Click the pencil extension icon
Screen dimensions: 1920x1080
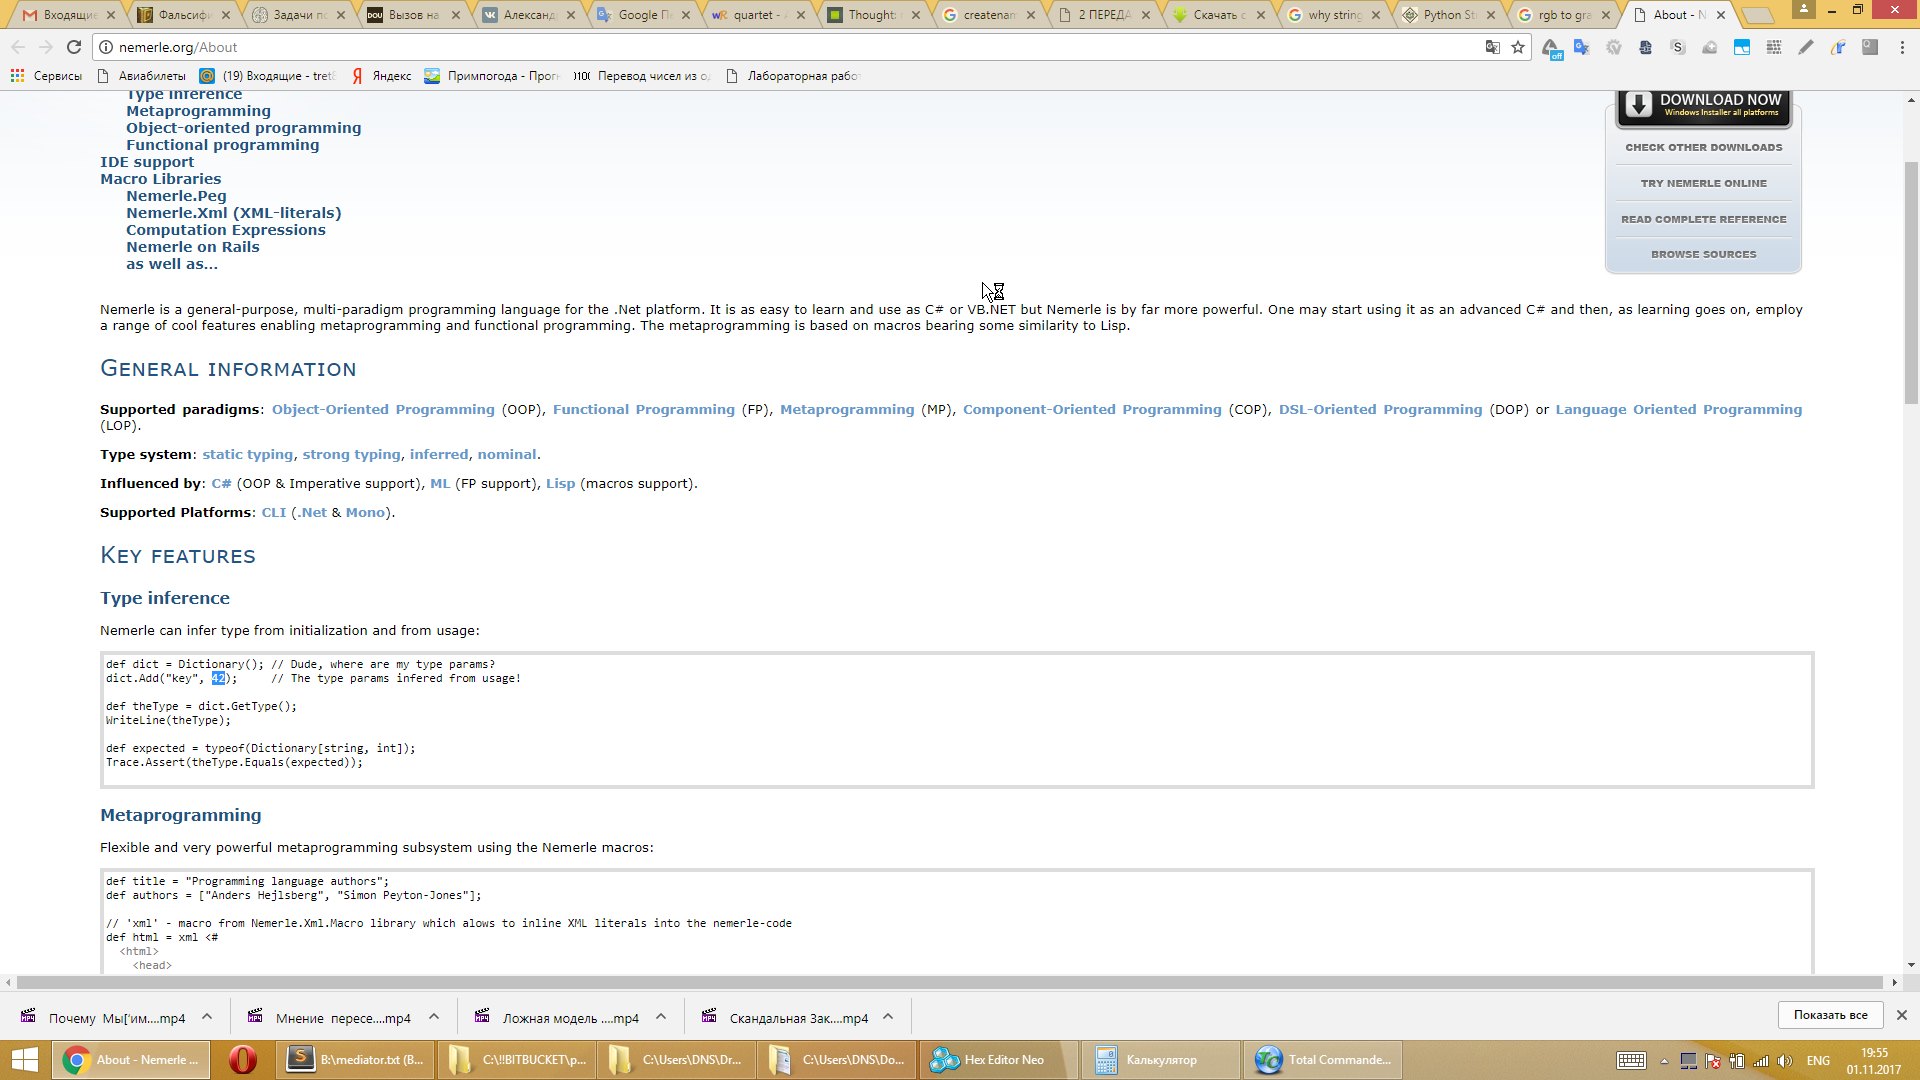pyautogui.click(x=1805, y=47)
